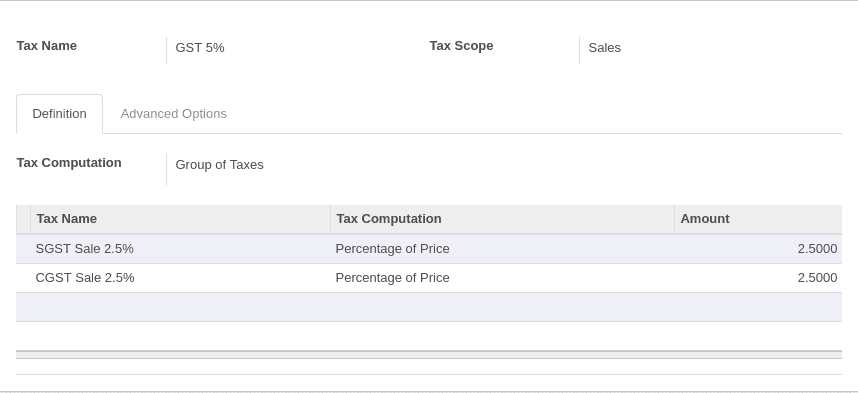Open the Advanced Options tab
Screen dimensions: 858x393
(x=173, y=114)
